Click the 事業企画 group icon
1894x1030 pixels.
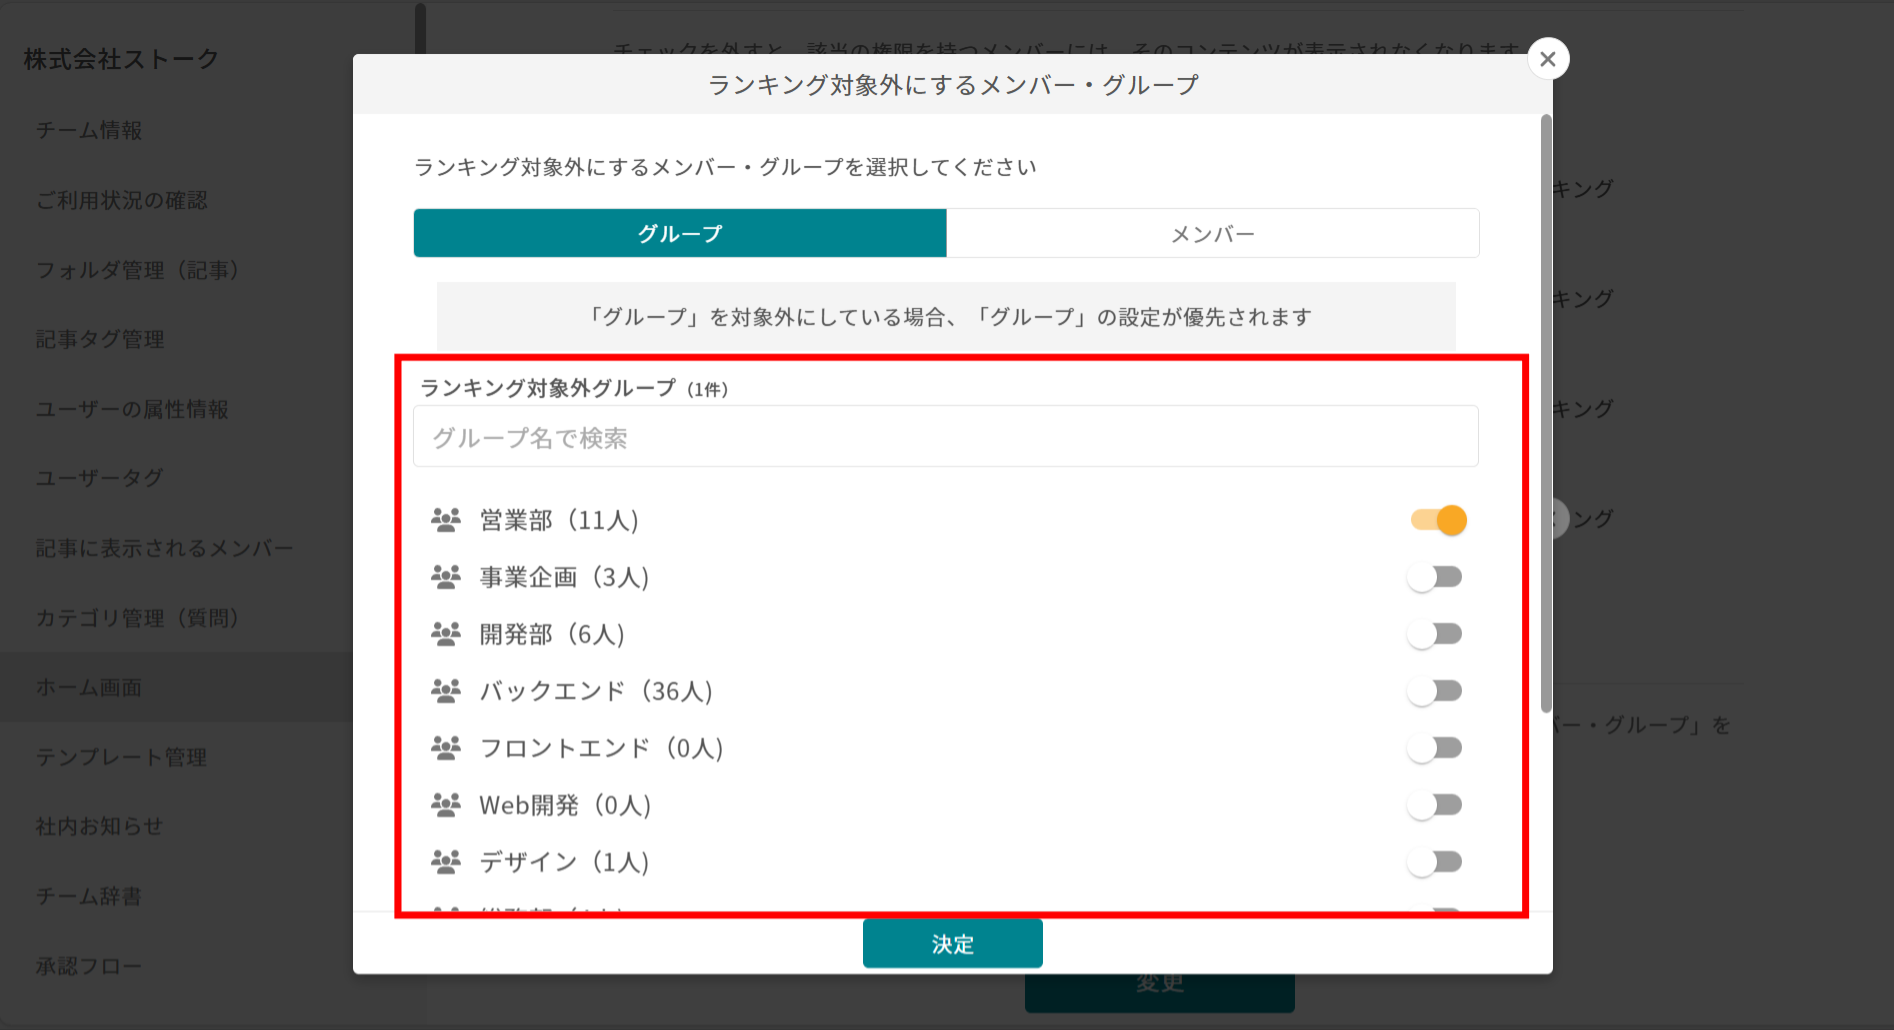[447, 576]
